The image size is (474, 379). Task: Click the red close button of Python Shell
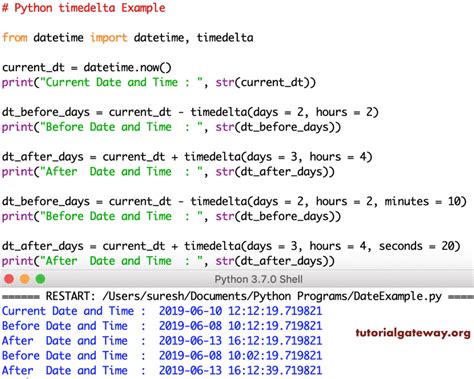(9, 279)
